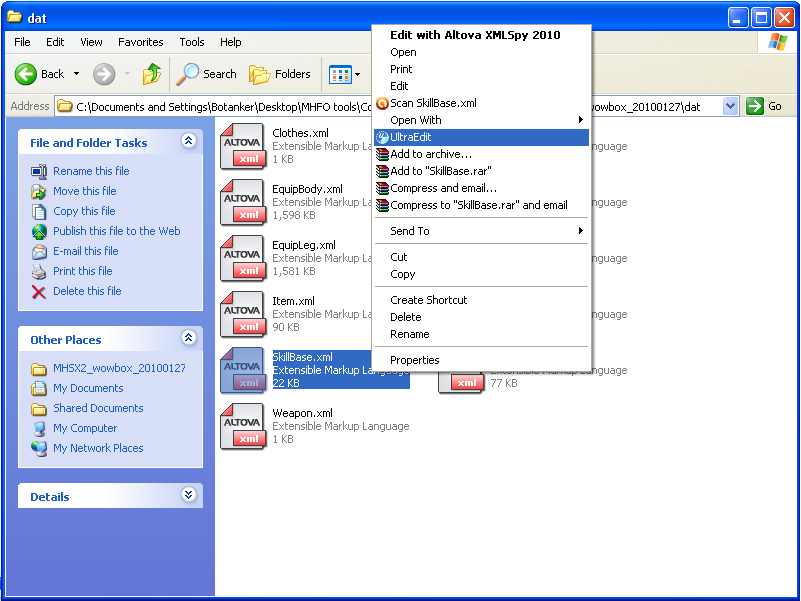Click Publish this file to the Web
The width and height of the screenshot is (801, 601).
click(x=116, y=231)
